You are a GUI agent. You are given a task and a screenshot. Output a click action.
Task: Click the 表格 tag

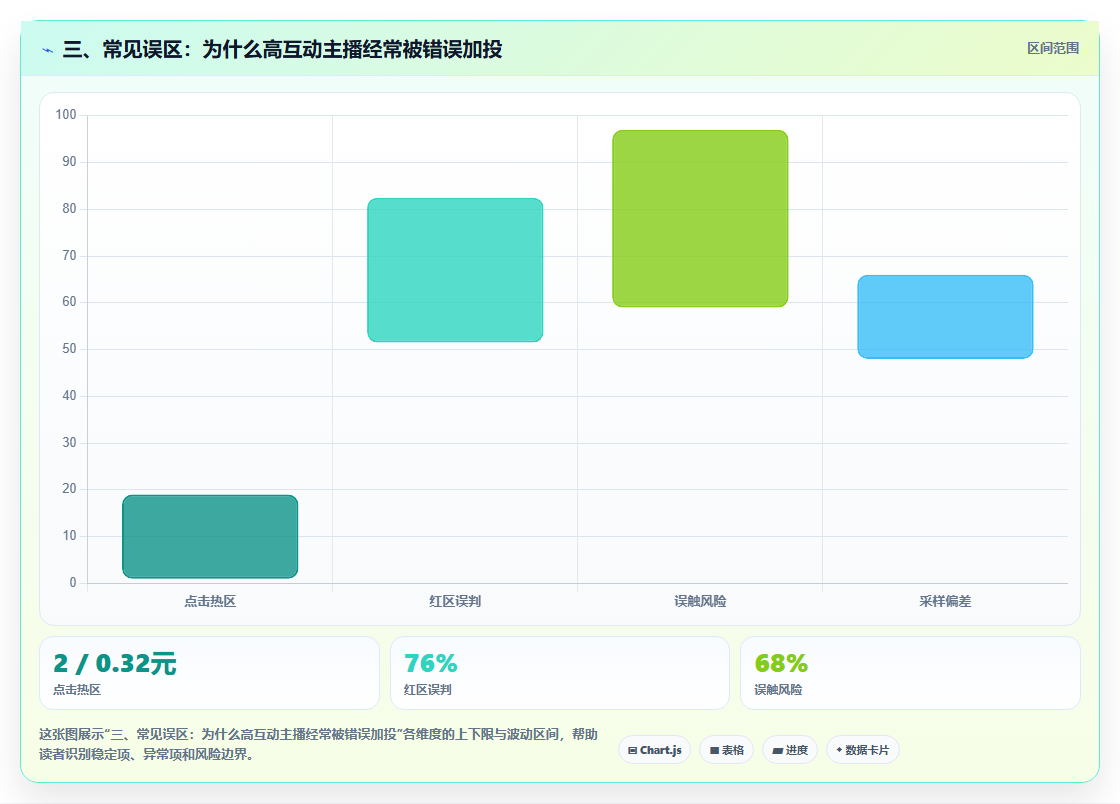point(726,750)
